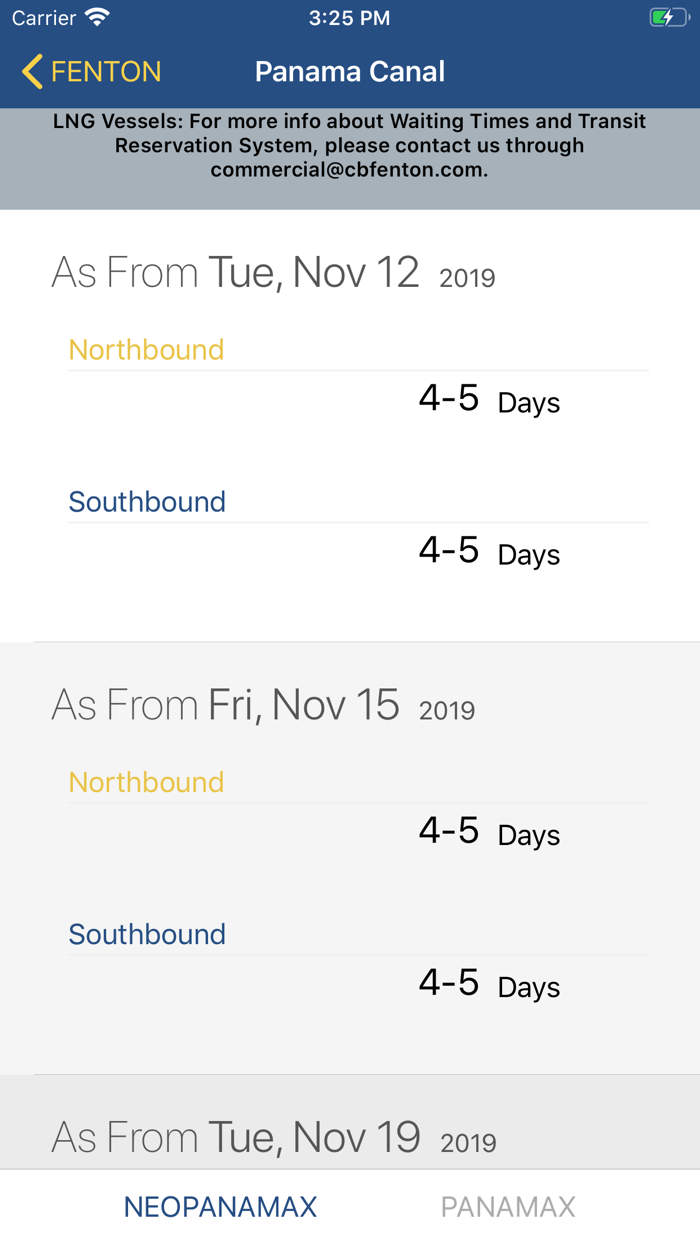
Task: Tap the Panama Canal title
Action: pos(350,72)
